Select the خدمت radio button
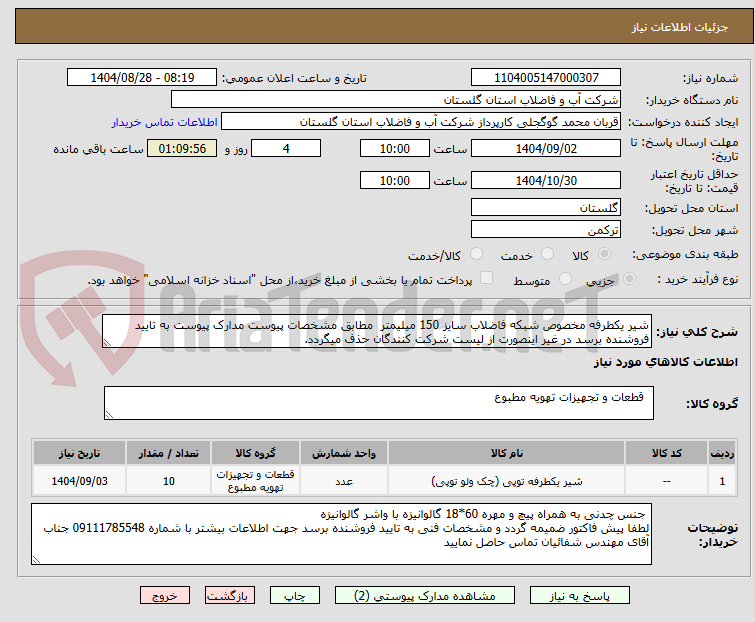Image resolution: width=755 pixels, height=622 pixels. (547, 254)
